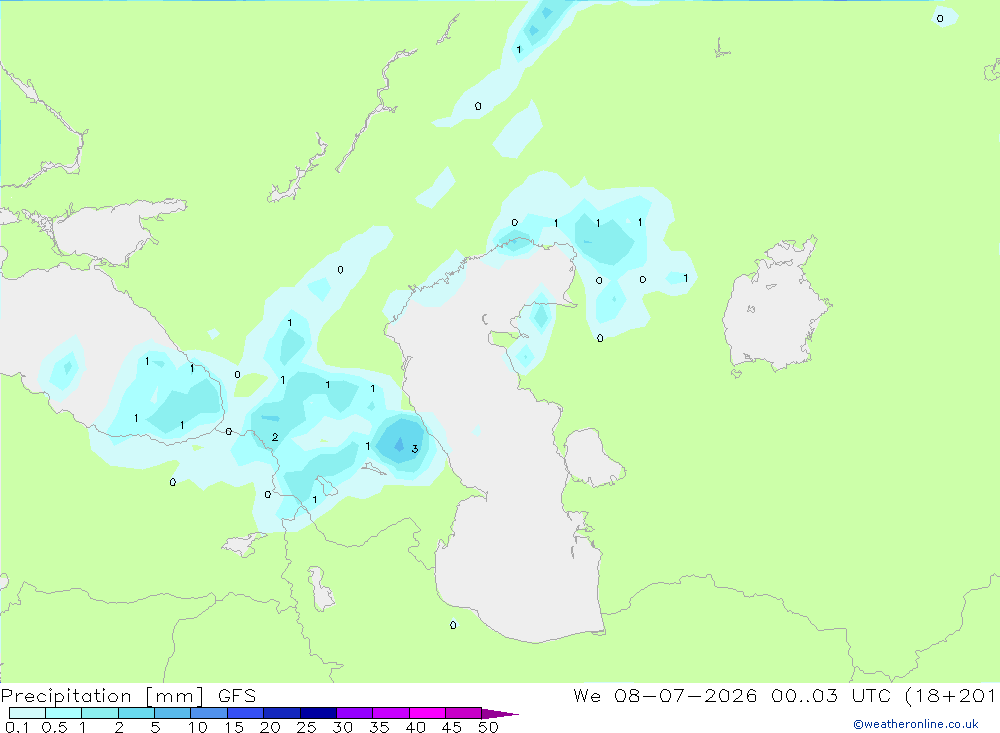
Task: Pick the 30–35 mm purple swatch
Action: pyautogui.click(x=355, y=713)
